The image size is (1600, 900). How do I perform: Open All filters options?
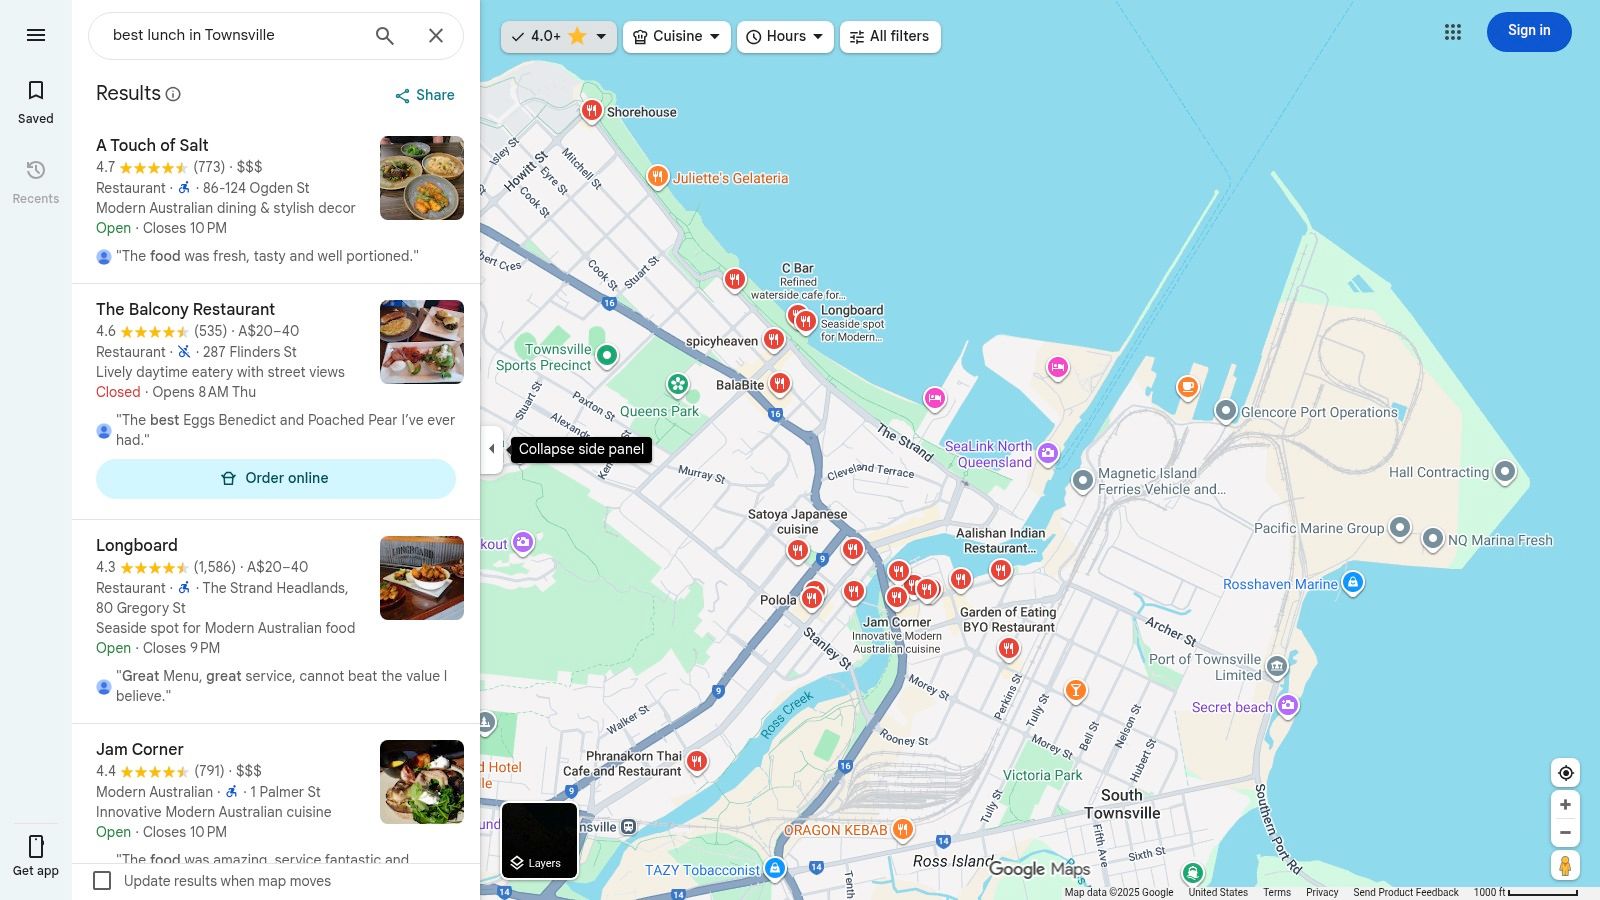(x=889, y=36)
